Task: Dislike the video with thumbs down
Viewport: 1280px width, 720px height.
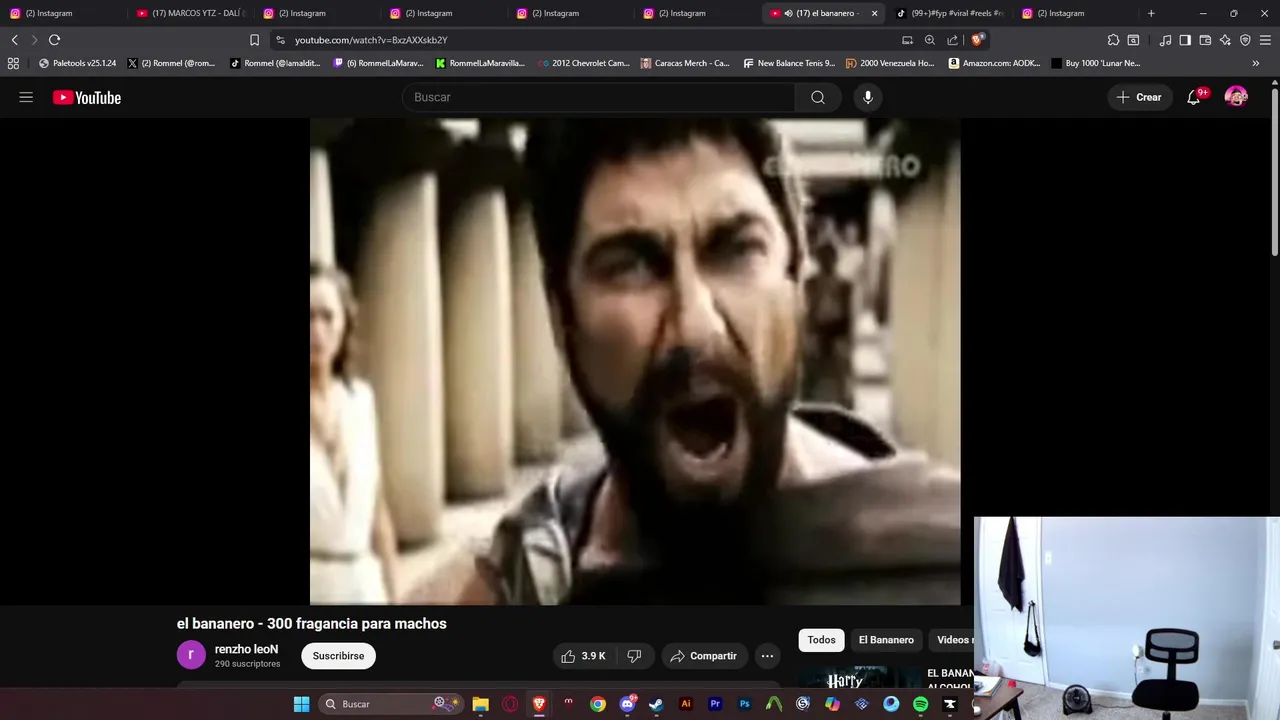Action: (634, 656)
